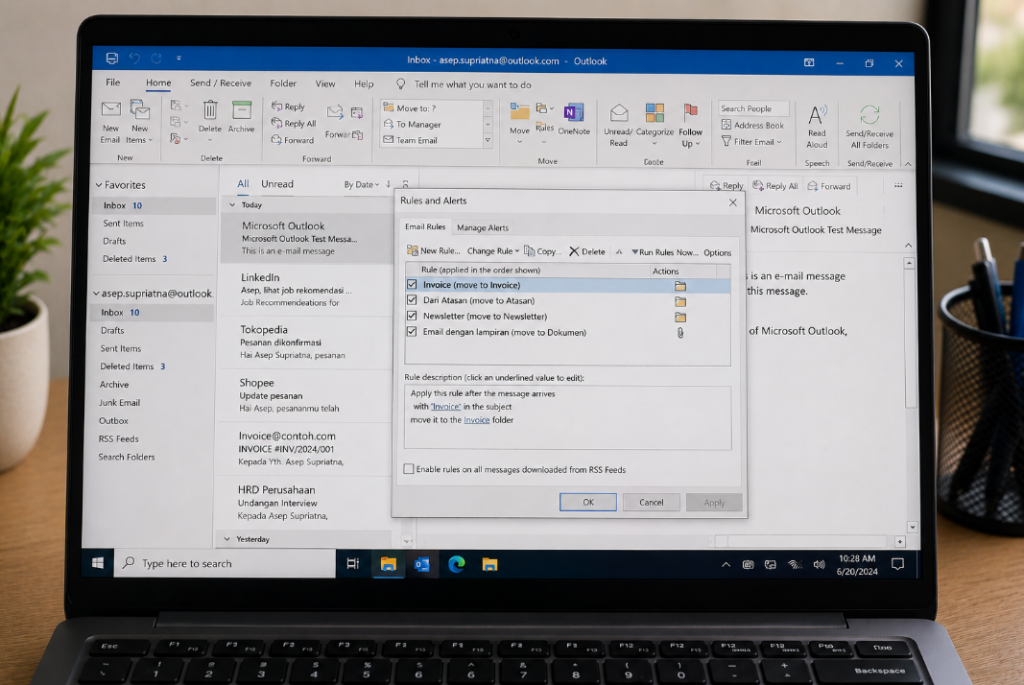Launch Microsoft Edge from the taskbar
Screen dimensions: 1024x685
click(x=456, y=564)
